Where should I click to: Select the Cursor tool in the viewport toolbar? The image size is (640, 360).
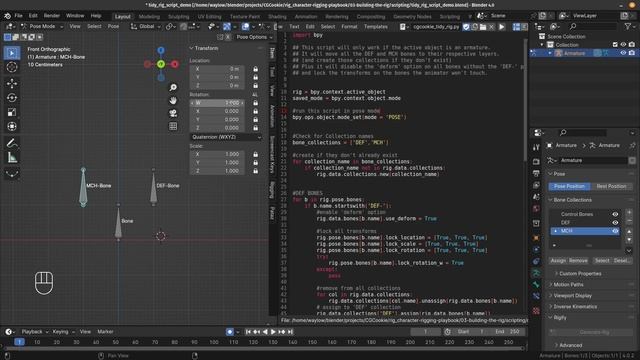pyautogui.click(x=12, y=67)
